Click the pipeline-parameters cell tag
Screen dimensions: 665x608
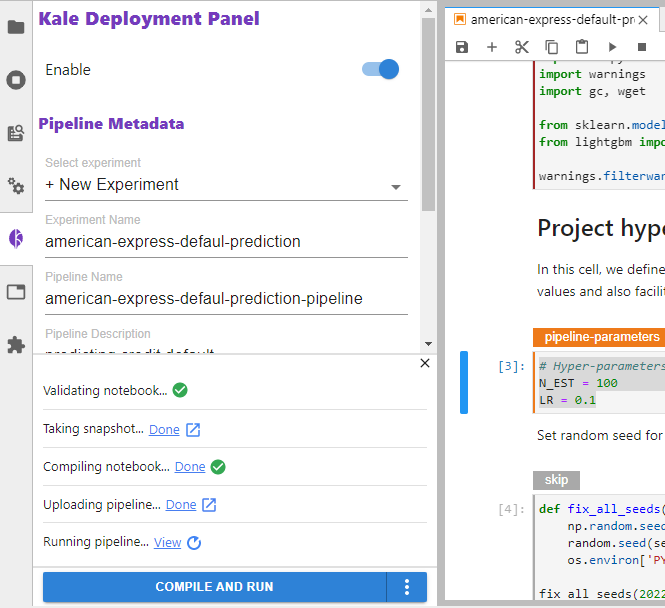pyautogui.click(x=598, y=337)
